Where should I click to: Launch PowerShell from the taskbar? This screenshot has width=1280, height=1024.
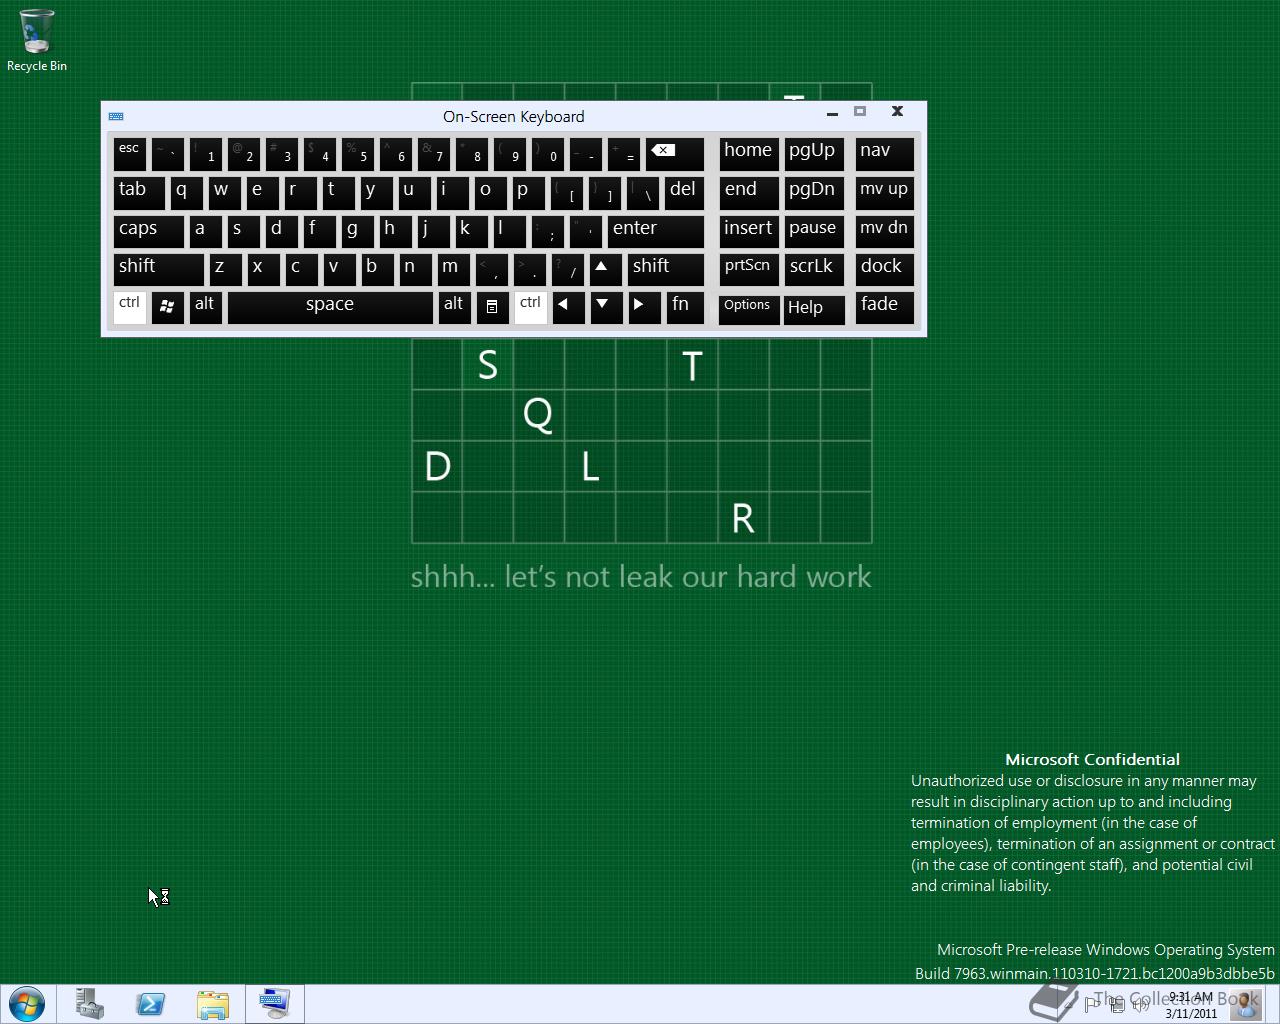151,1004
